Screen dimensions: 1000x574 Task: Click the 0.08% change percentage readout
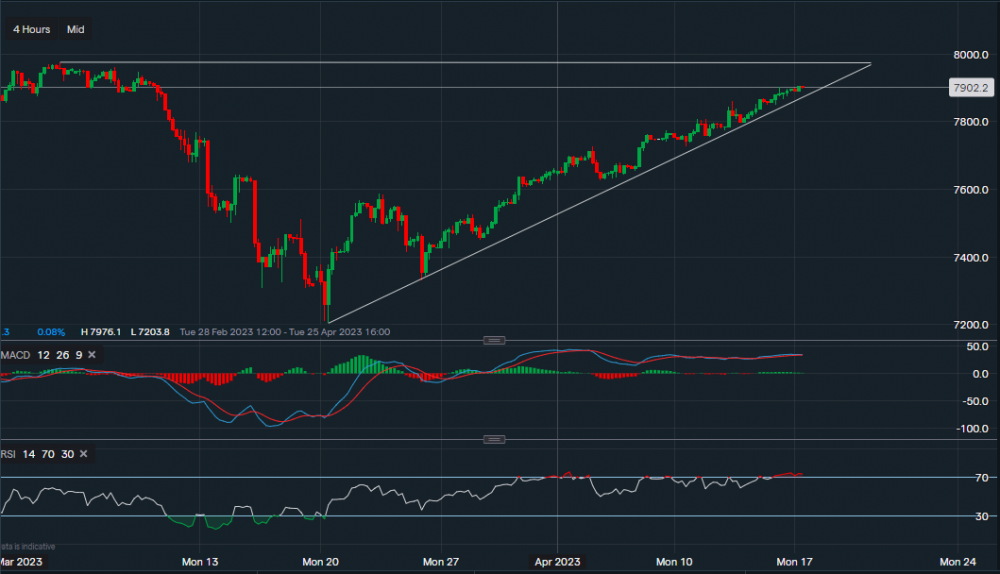point(52,332)
